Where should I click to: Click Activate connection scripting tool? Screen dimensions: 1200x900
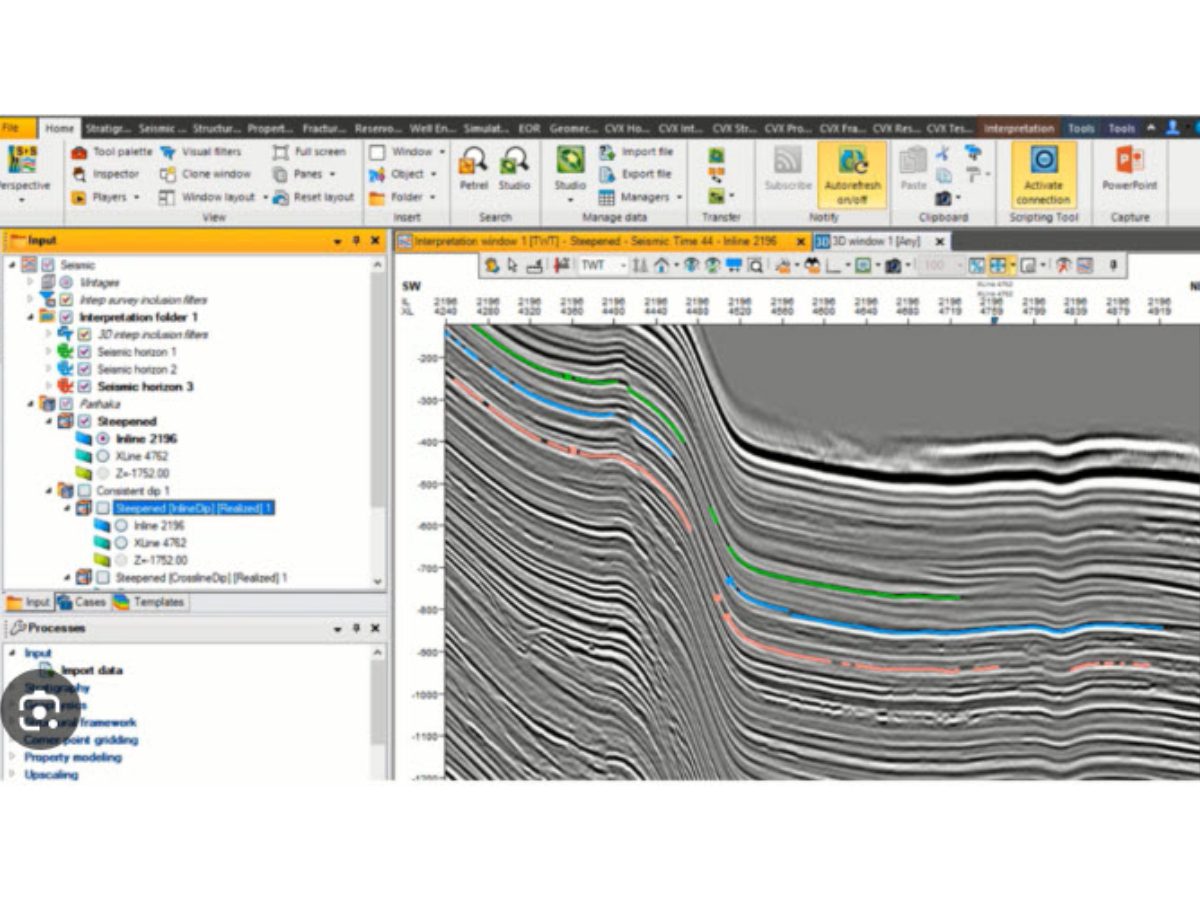[1043, 174]
